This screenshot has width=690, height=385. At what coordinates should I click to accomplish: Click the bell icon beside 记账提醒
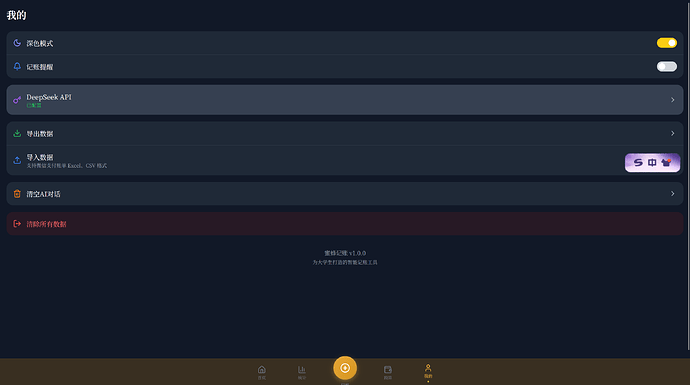coord(17,66)
